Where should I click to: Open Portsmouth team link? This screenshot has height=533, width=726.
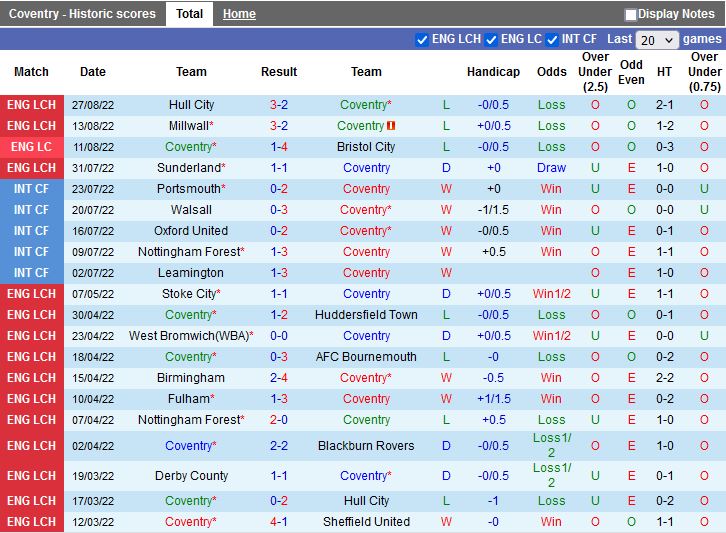[x=191, y=189]
